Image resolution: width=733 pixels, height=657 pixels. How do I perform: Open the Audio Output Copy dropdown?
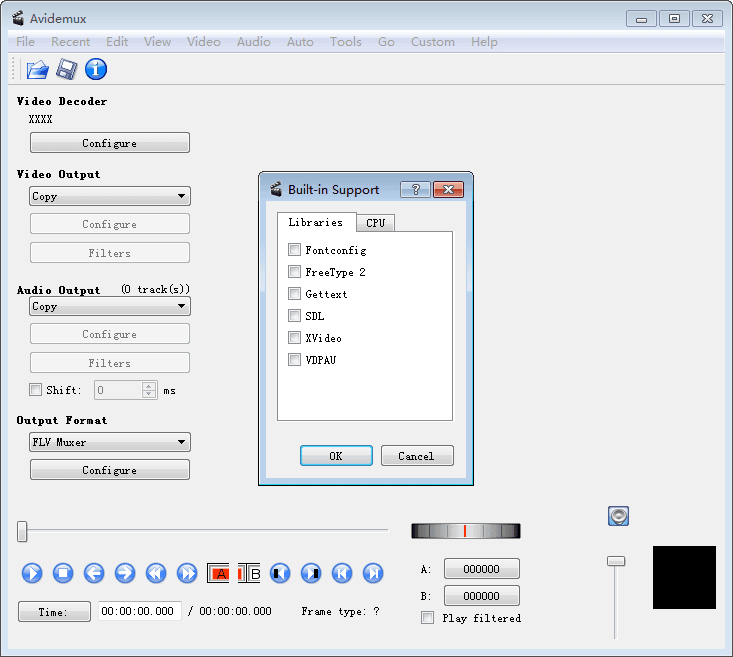[110, 306]
